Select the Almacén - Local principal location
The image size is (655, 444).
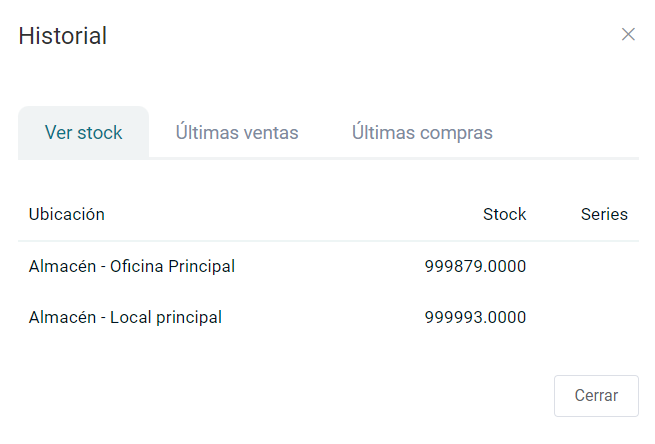tap(125, 318)
